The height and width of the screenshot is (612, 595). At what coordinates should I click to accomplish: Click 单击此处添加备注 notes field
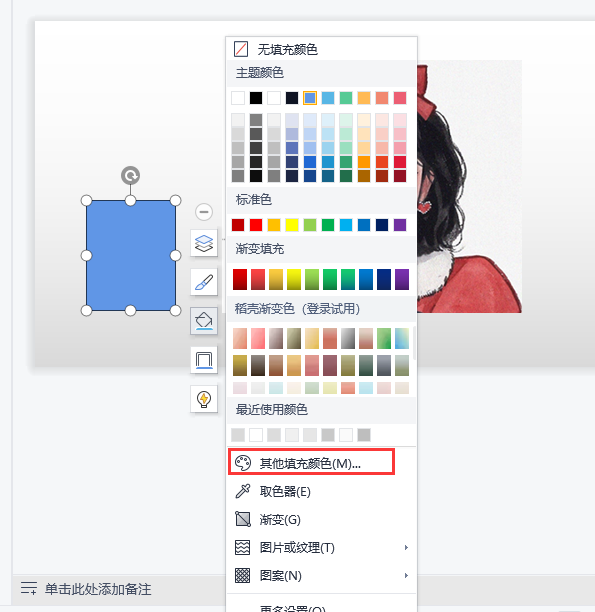[98, 589]
